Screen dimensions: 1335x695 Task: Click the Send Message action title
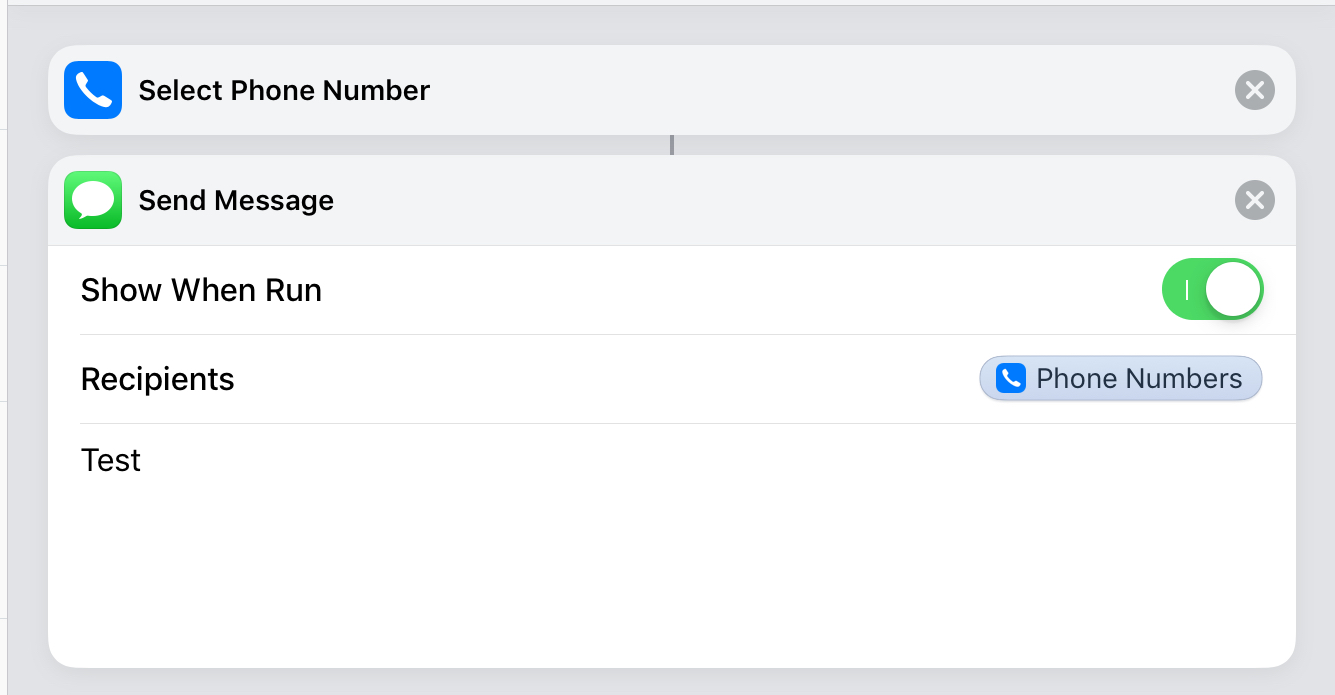236,200
